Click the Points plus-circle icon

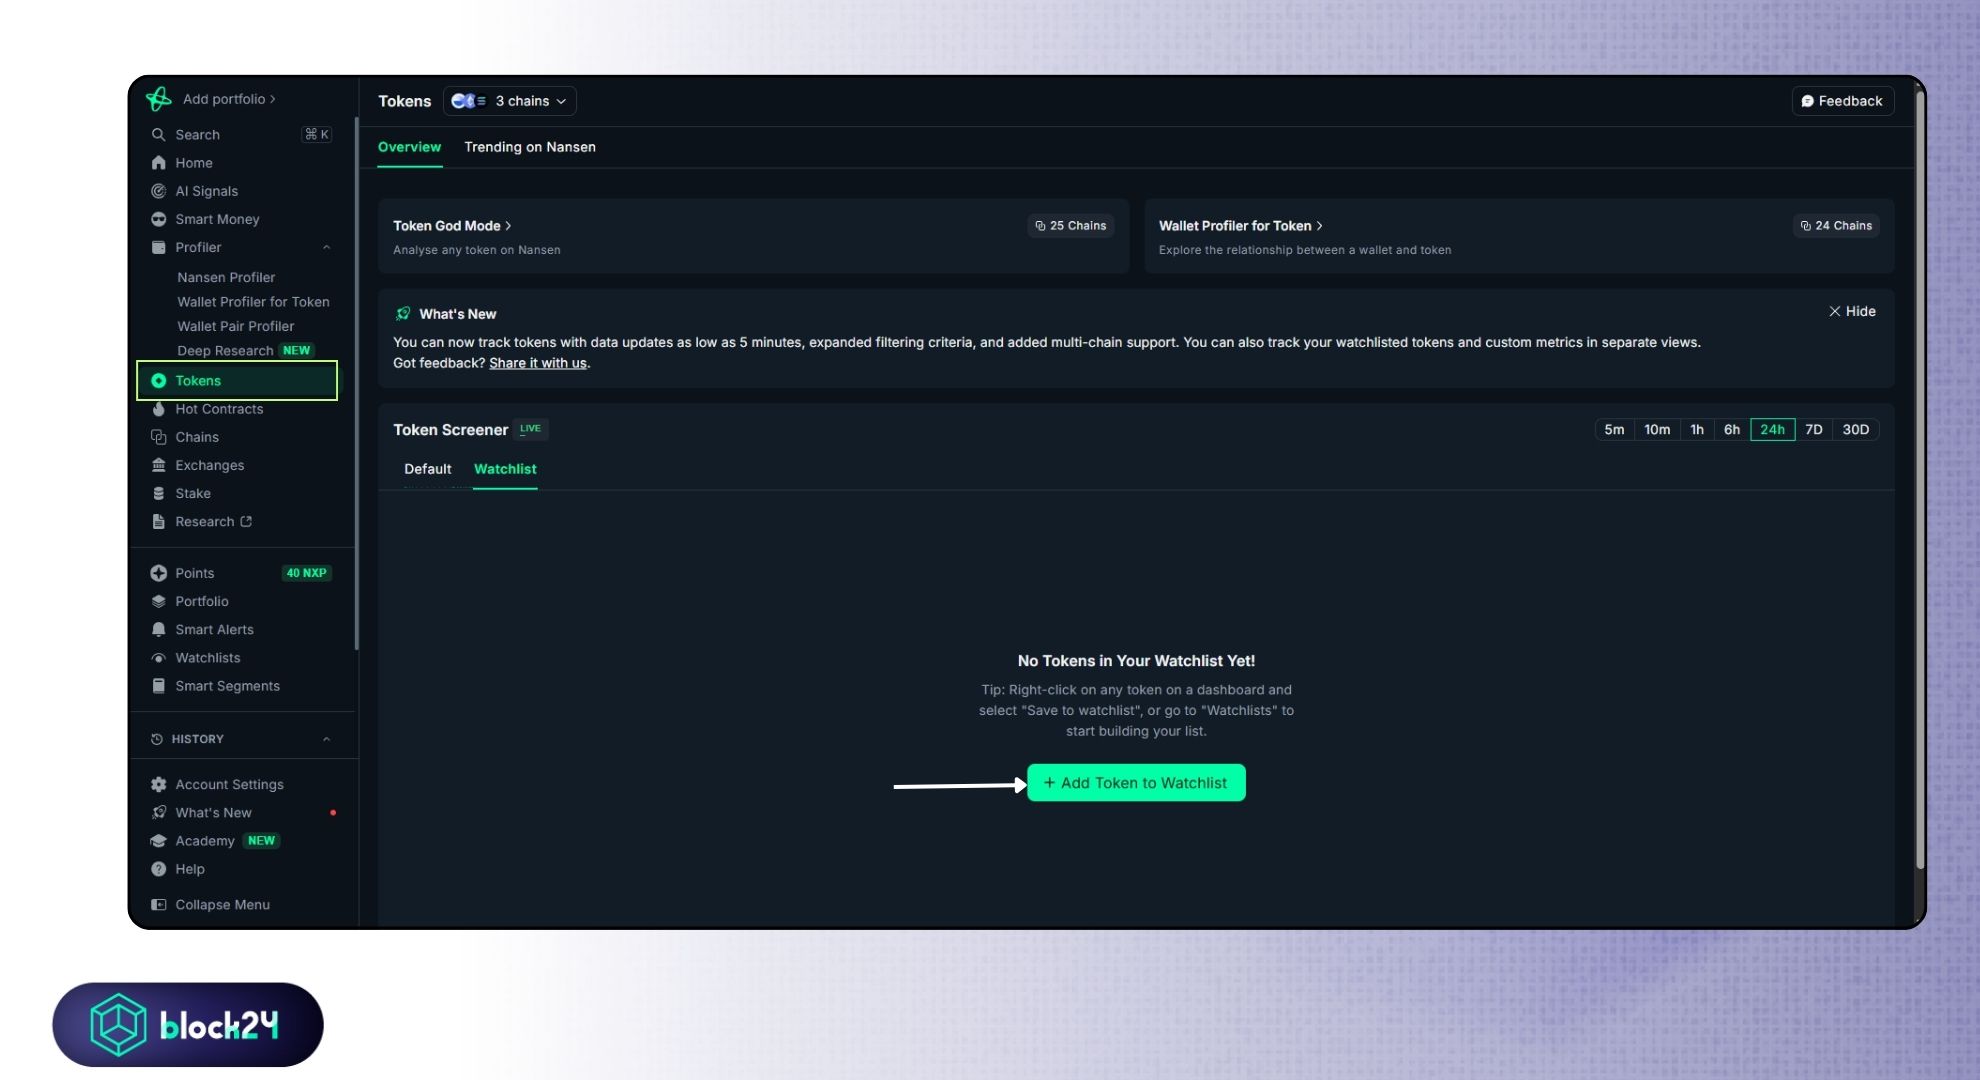158,573
